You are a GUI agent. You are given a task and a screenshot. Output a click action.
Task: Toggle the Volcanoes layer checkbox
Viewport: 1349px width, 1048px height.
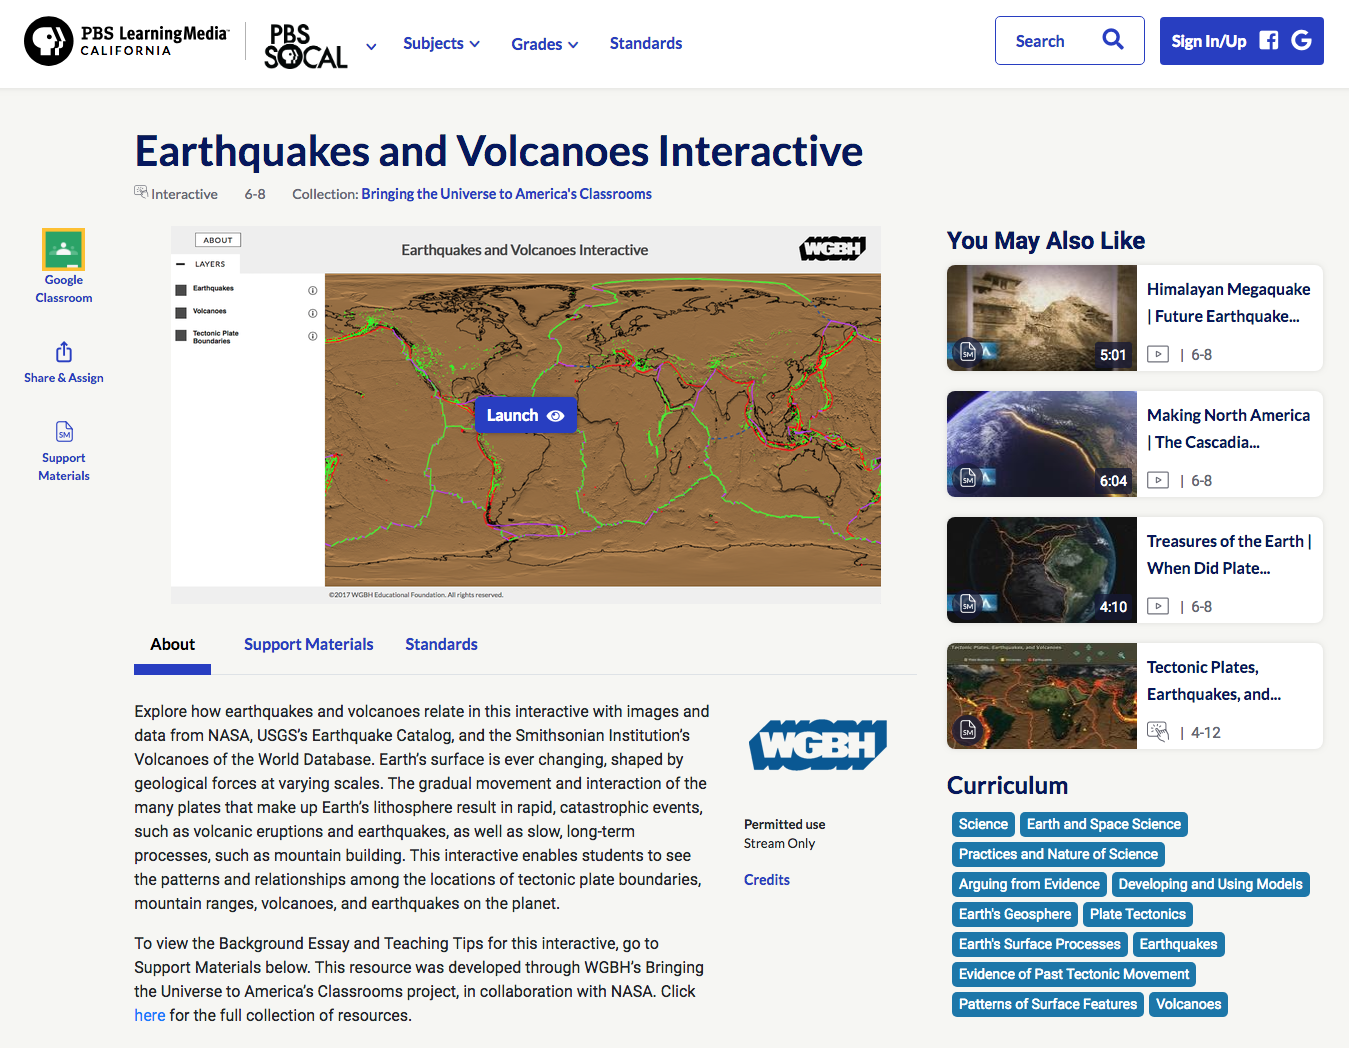(181, 311)
